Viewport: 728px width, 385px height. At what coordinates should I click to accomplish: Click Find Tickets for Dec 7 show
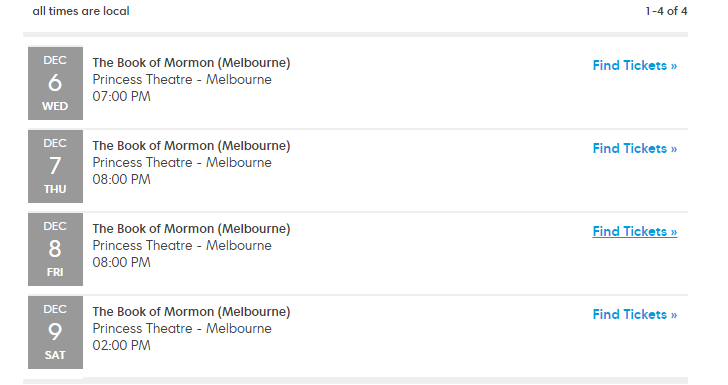click(635, 149)
